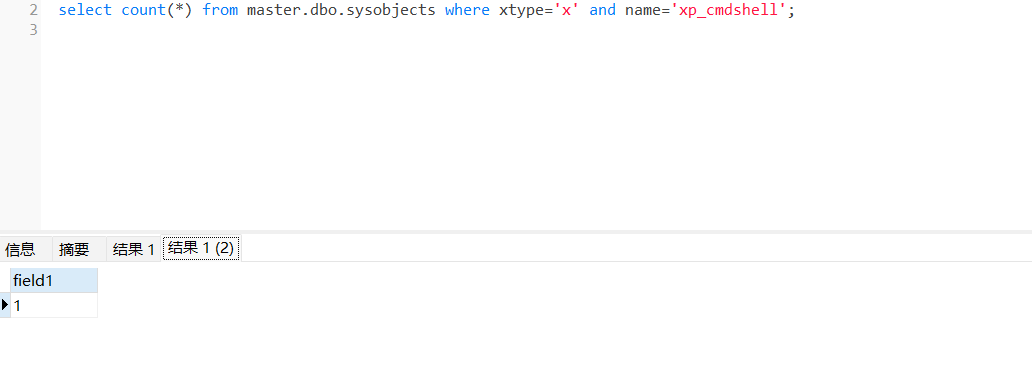The width and height of the screenshot is (1032, 387).
Task: Click line number 3 in gutter
Action: click(33, 30)
